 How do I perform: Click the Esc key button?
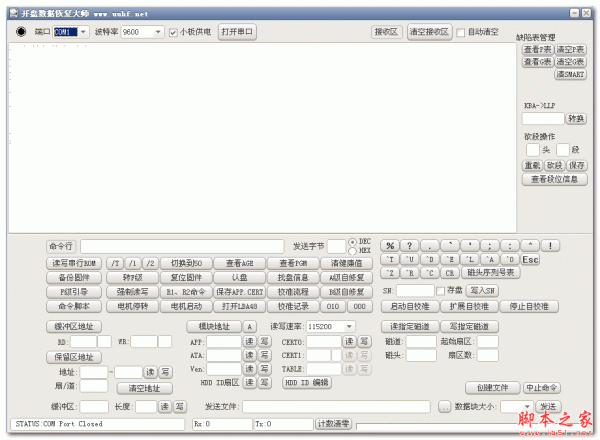[530, 260]
